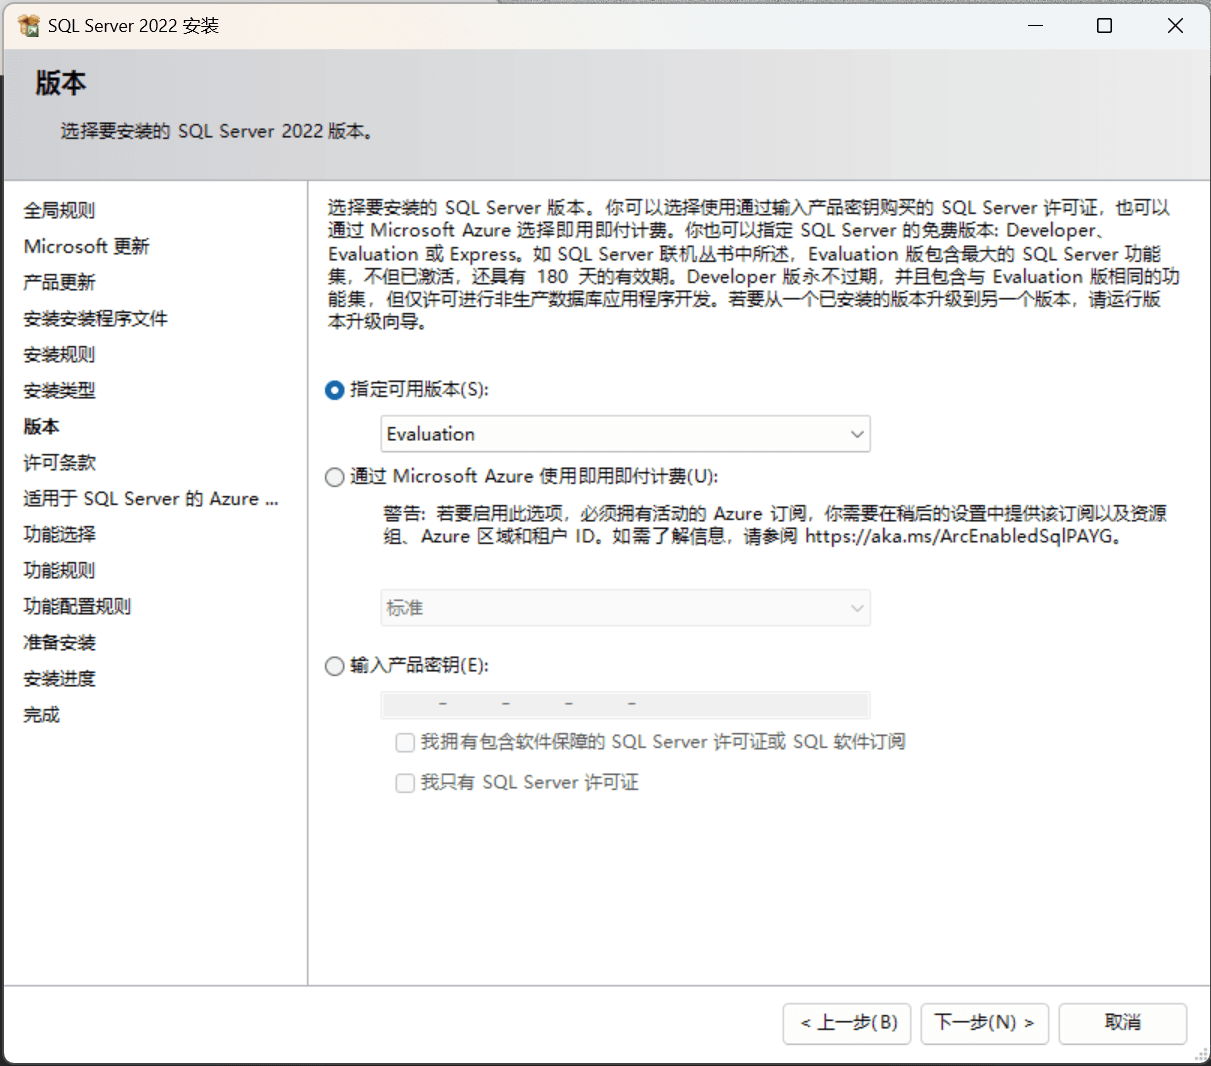Select 安装规则 step in sidebar

tap(59, 355)
